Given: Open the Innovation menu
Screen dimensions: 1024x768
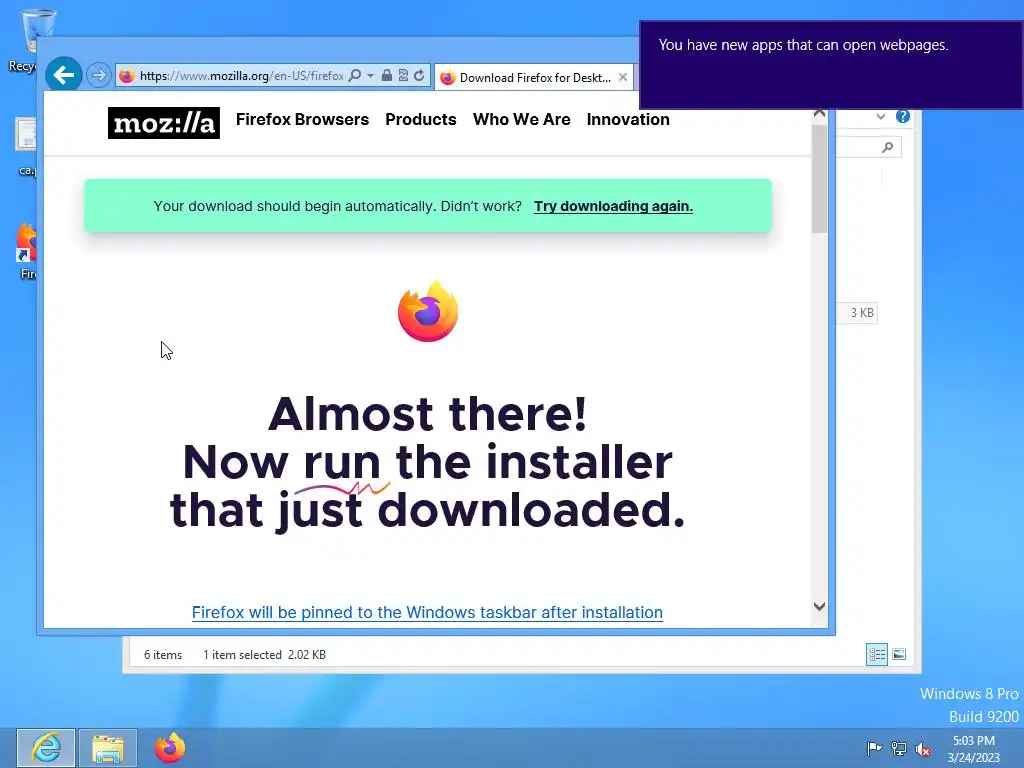Looking at the screenshot, I should [x=628, y=120].
